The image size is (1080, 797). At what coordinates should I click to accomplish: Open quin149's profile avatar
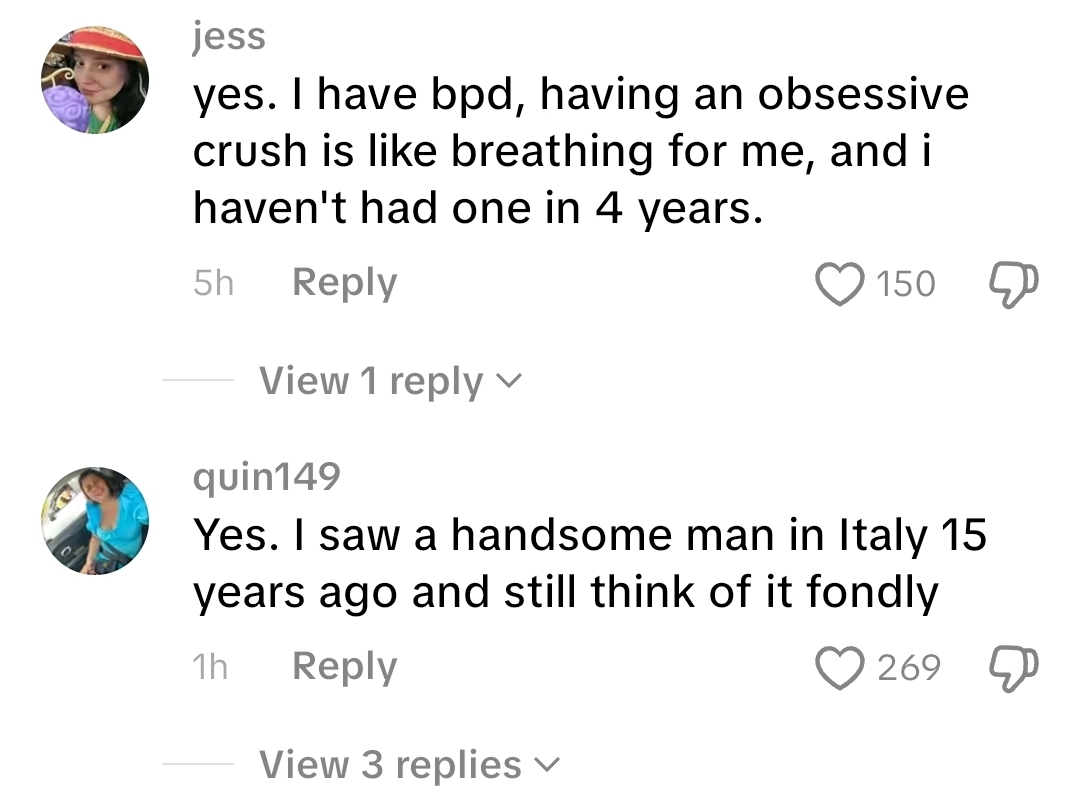coord(95,521)
